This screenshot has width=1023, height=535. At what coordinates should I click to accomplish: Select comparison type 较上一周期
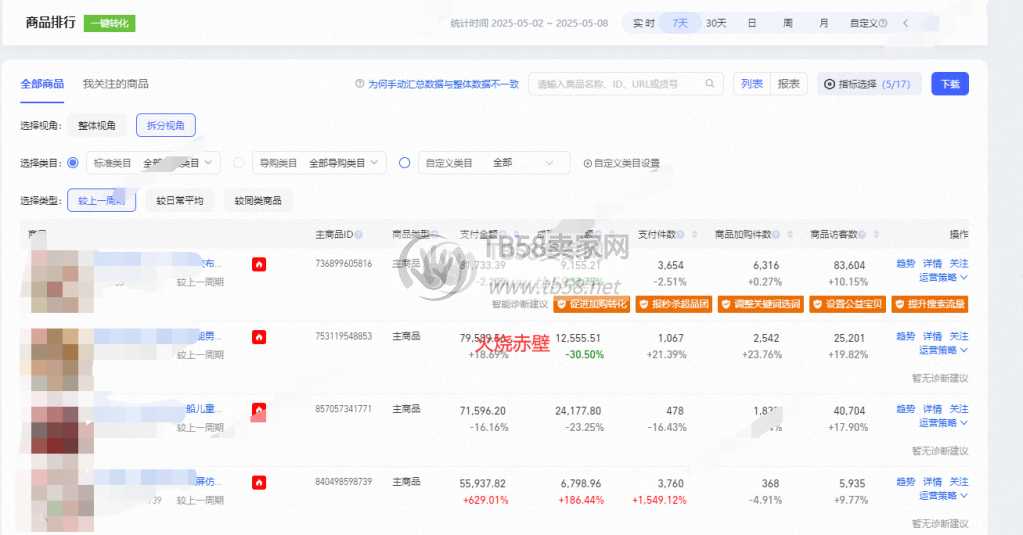point(101,200)
